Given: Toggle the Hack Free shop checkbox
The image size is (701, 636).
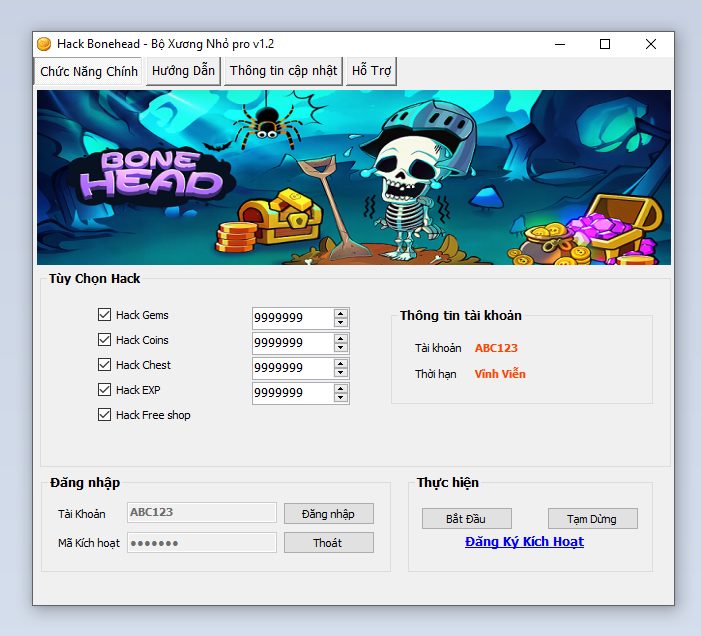Looking at the screenshot, I should [104, 415].
